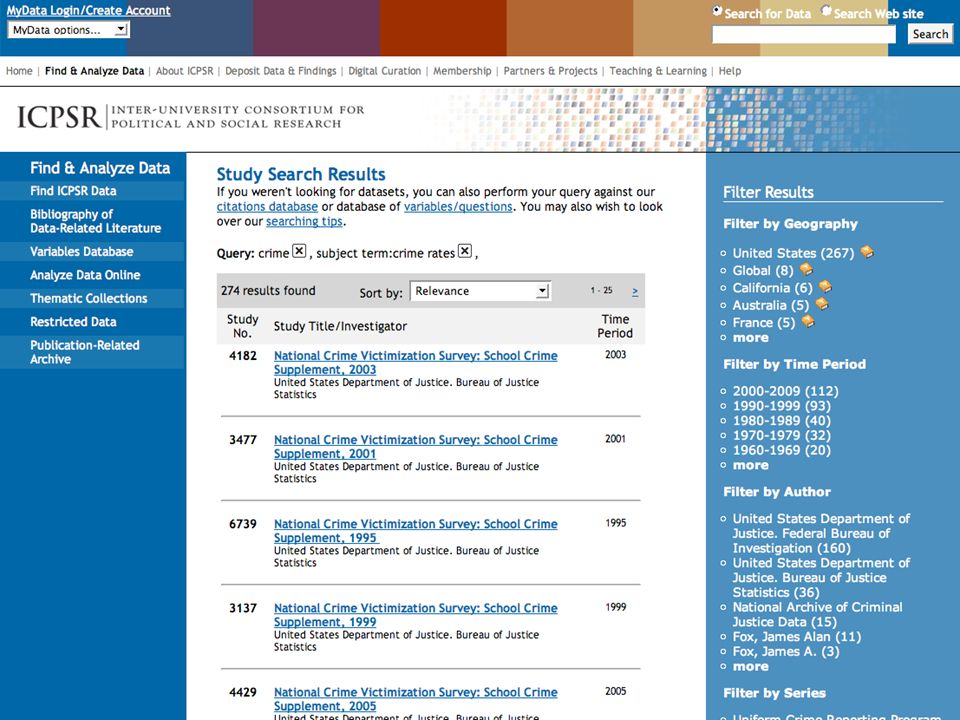
Task: Filter by Australia (5)
Action: click(771, 305)
